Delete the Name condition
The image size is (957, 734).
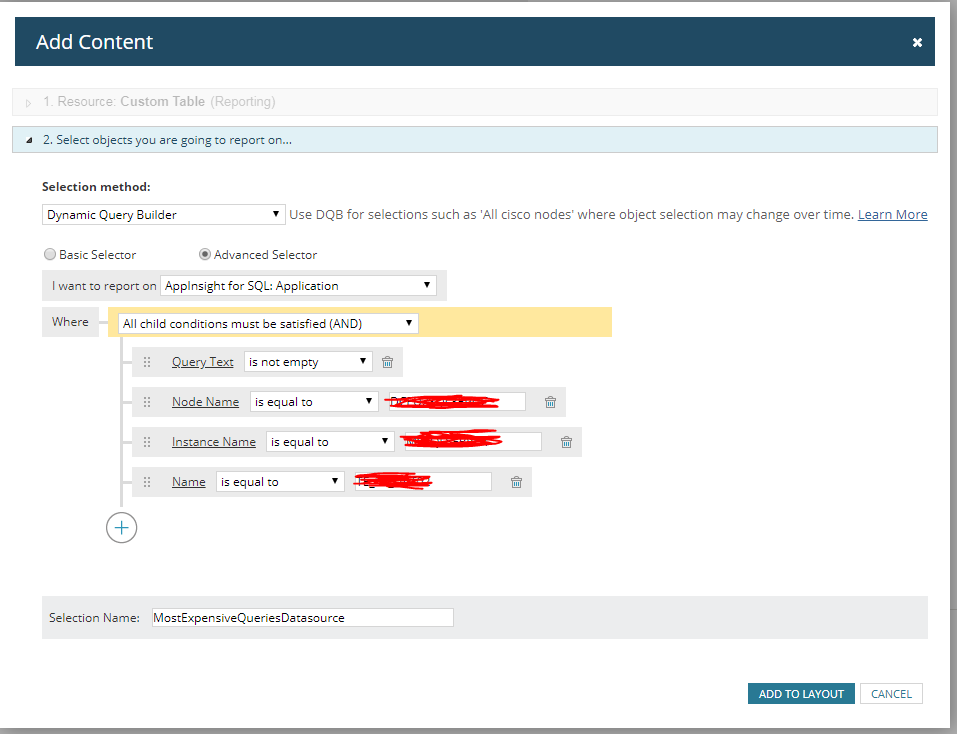click(x=516, y=482)
